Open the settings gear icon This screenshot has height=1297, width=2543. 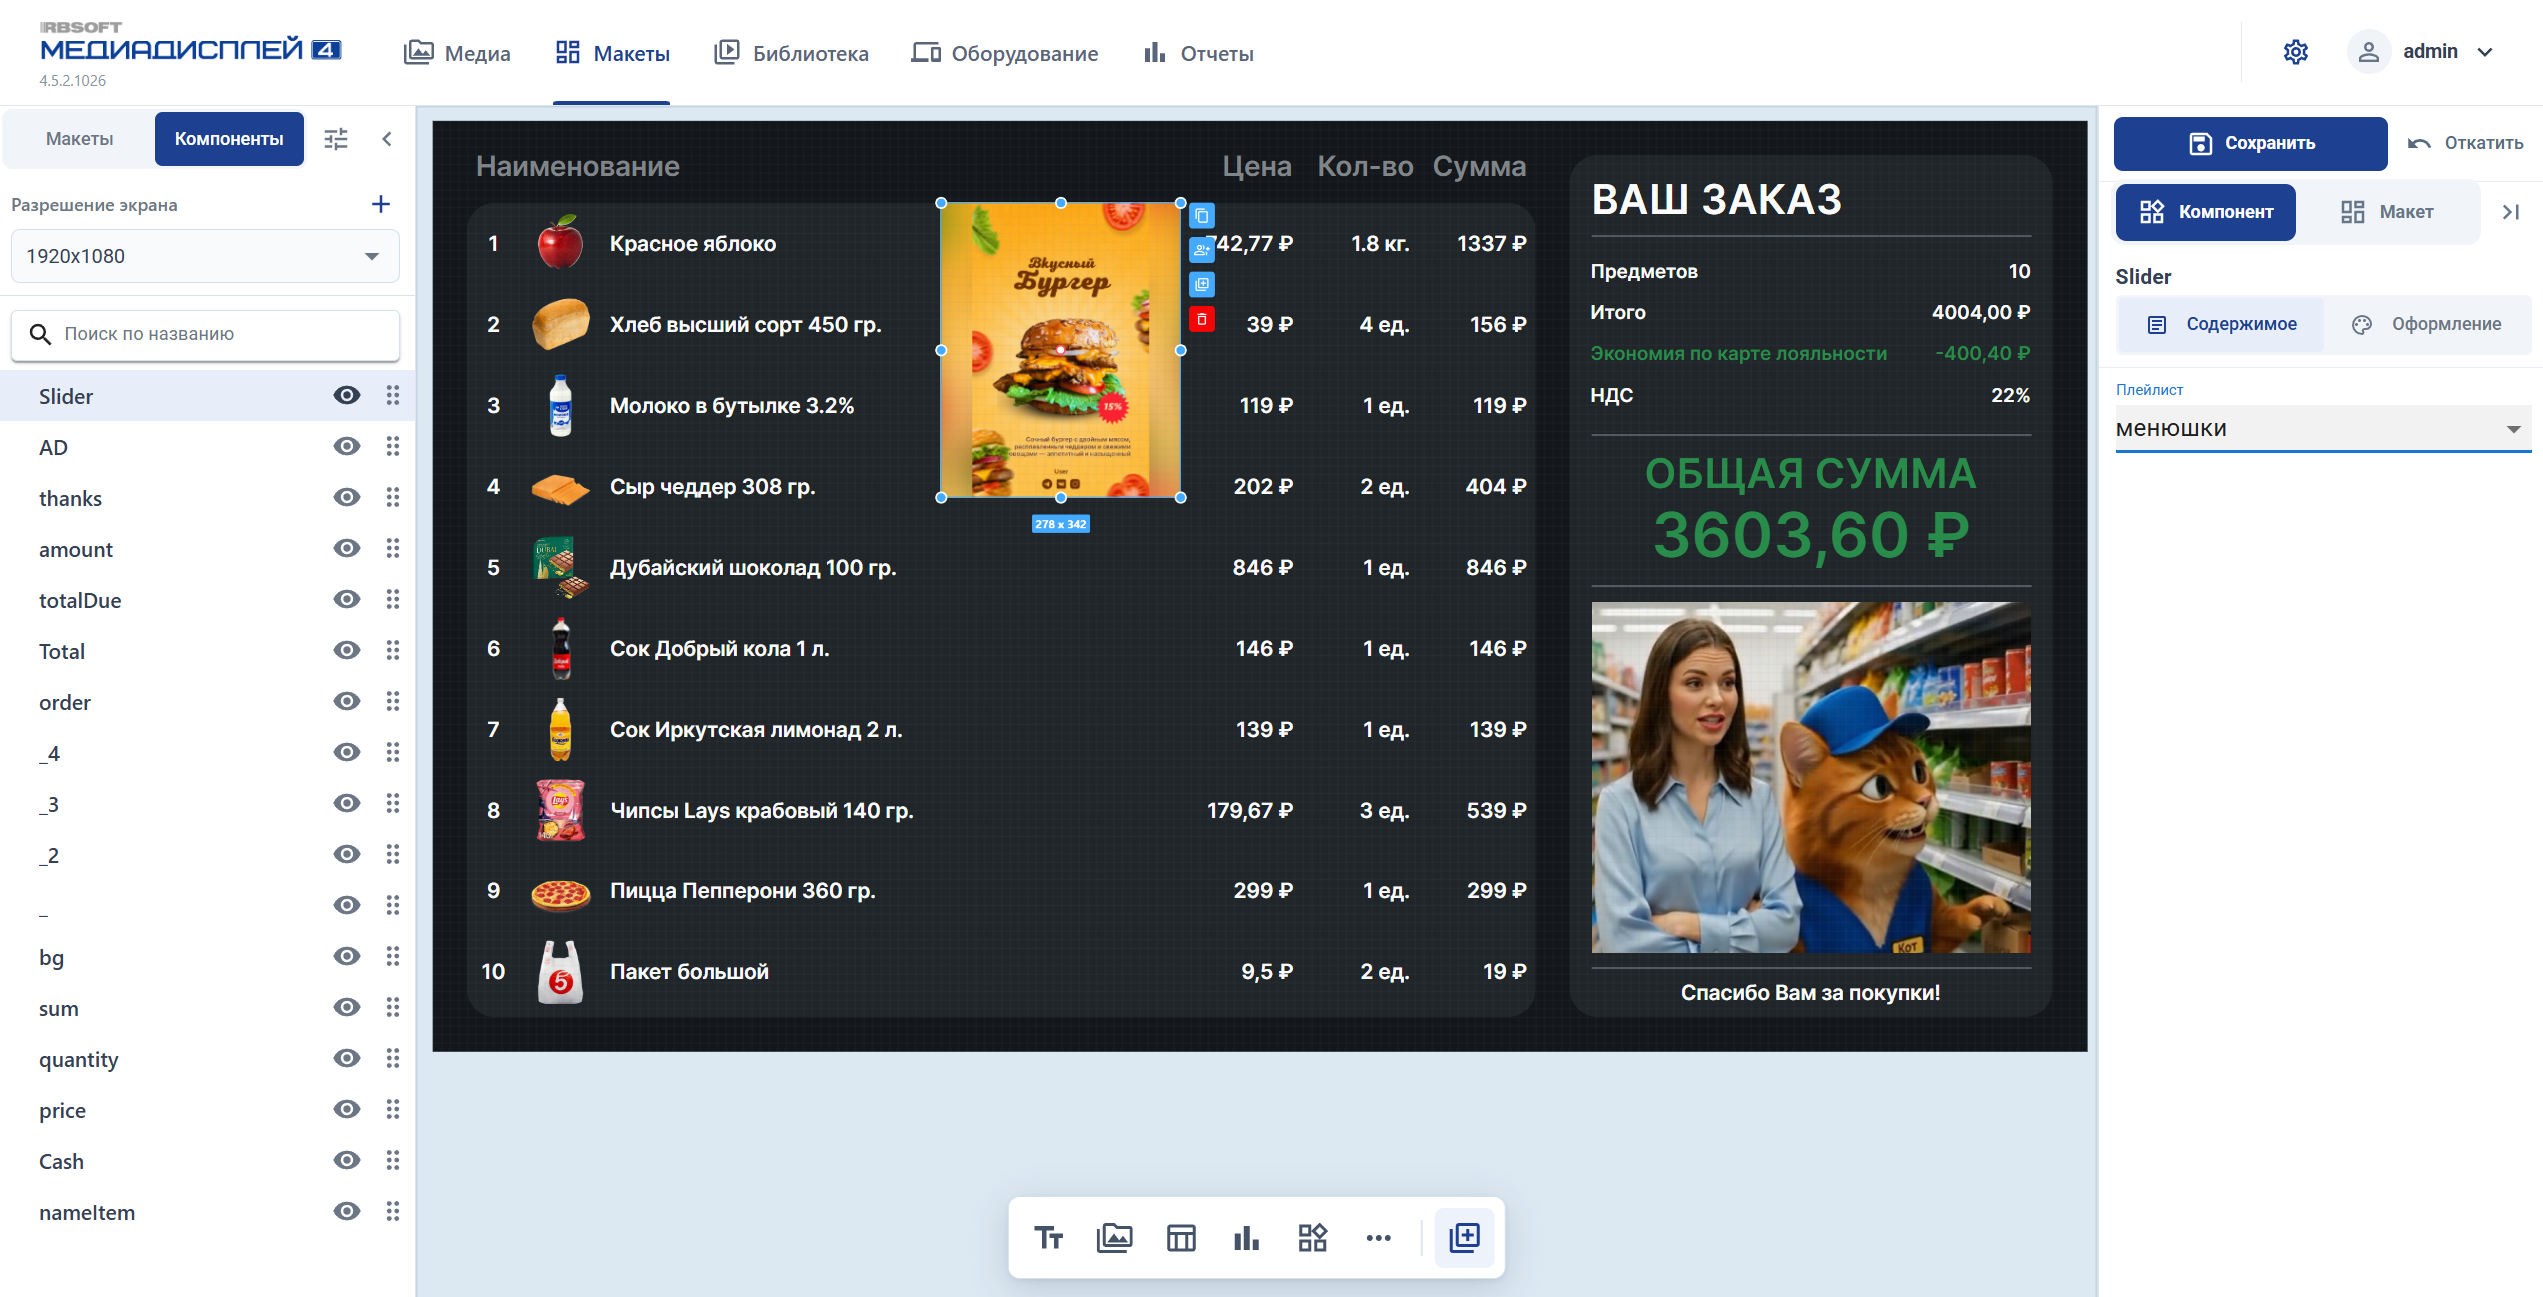click(x=2295, y=52)
